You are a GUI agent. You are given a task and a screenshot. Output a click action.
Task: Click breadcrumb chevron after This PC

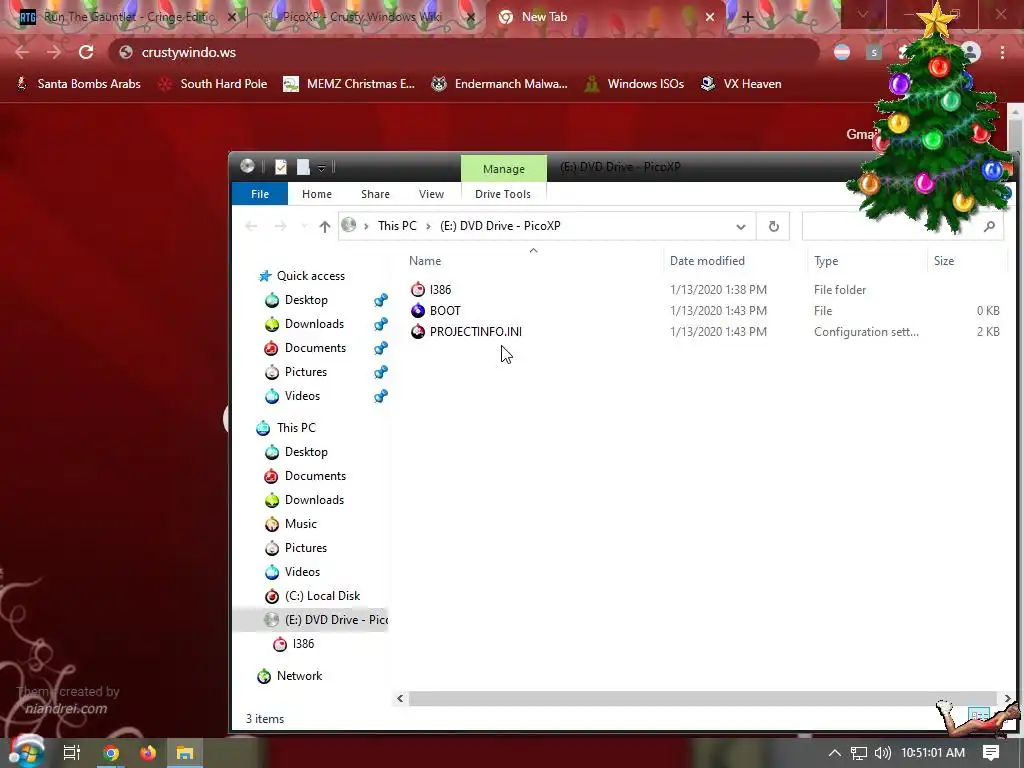(x=428, y=226)
